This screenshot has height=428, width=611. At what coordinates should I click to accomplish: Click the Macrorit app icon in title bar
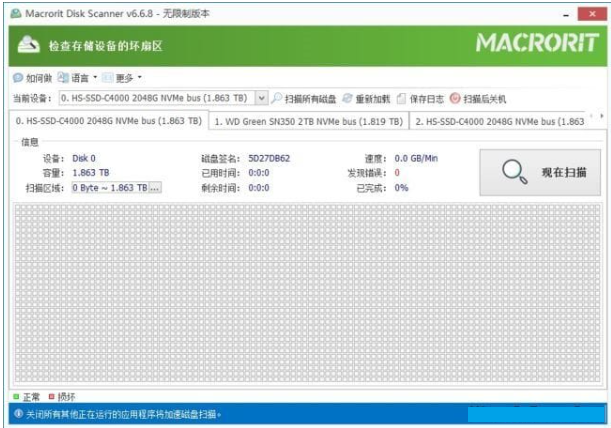pyautogui.click(x=16, y=14)
